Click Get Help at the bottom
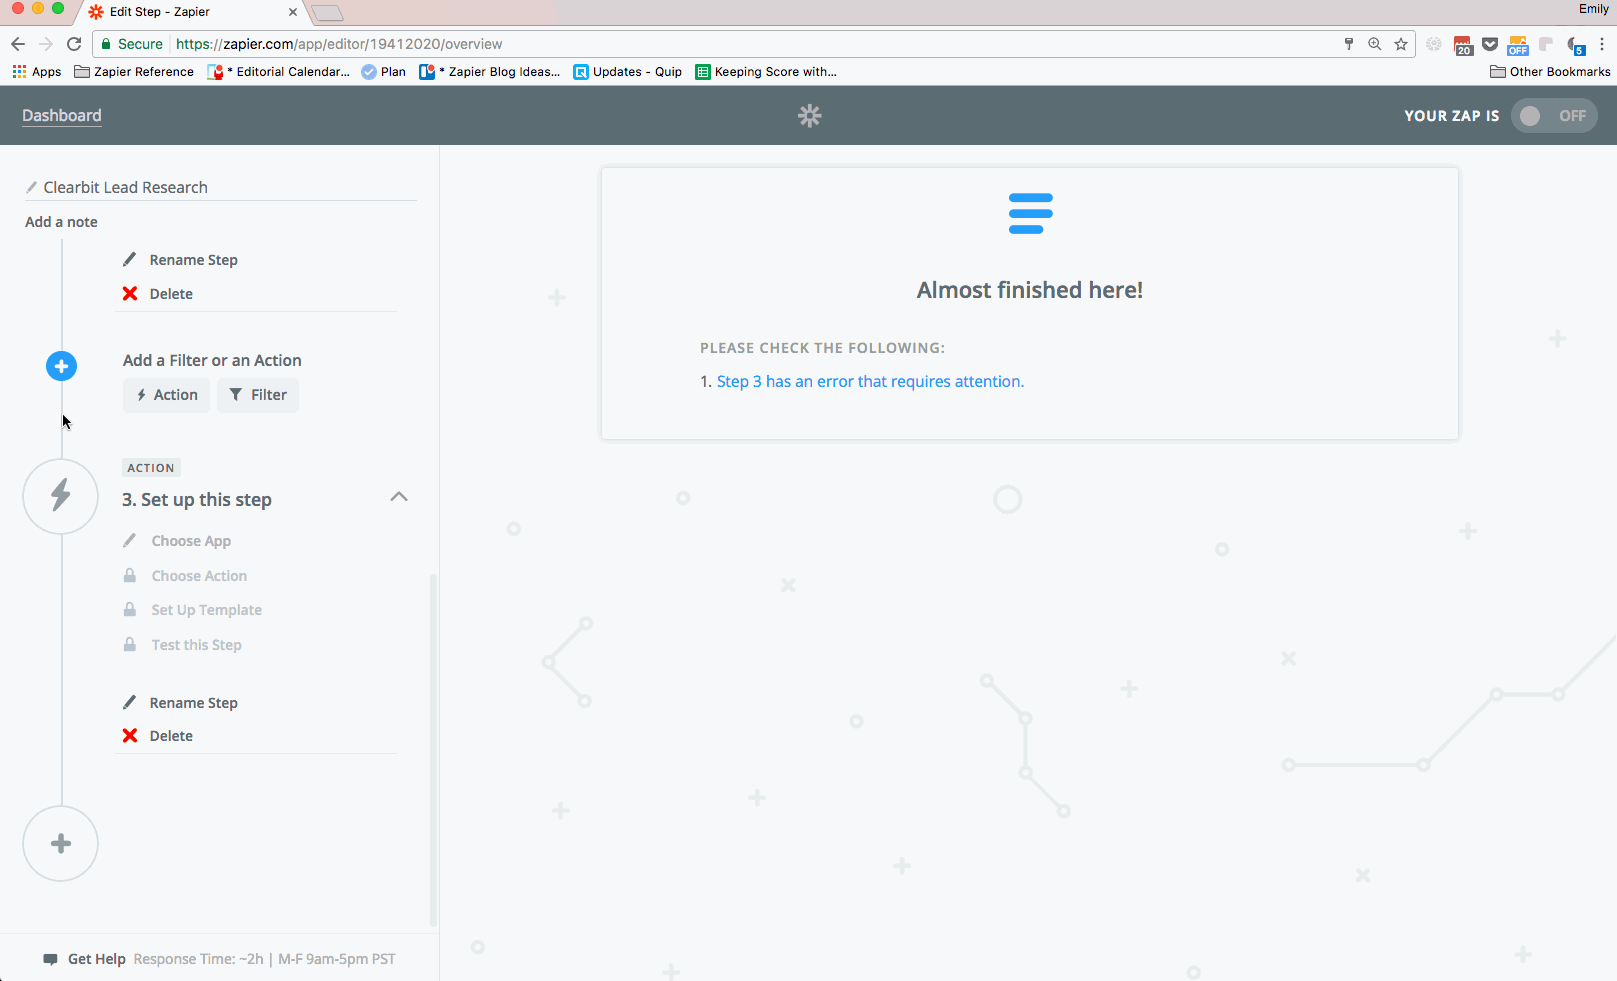The image size is (1617, 981). pos(97,959)
